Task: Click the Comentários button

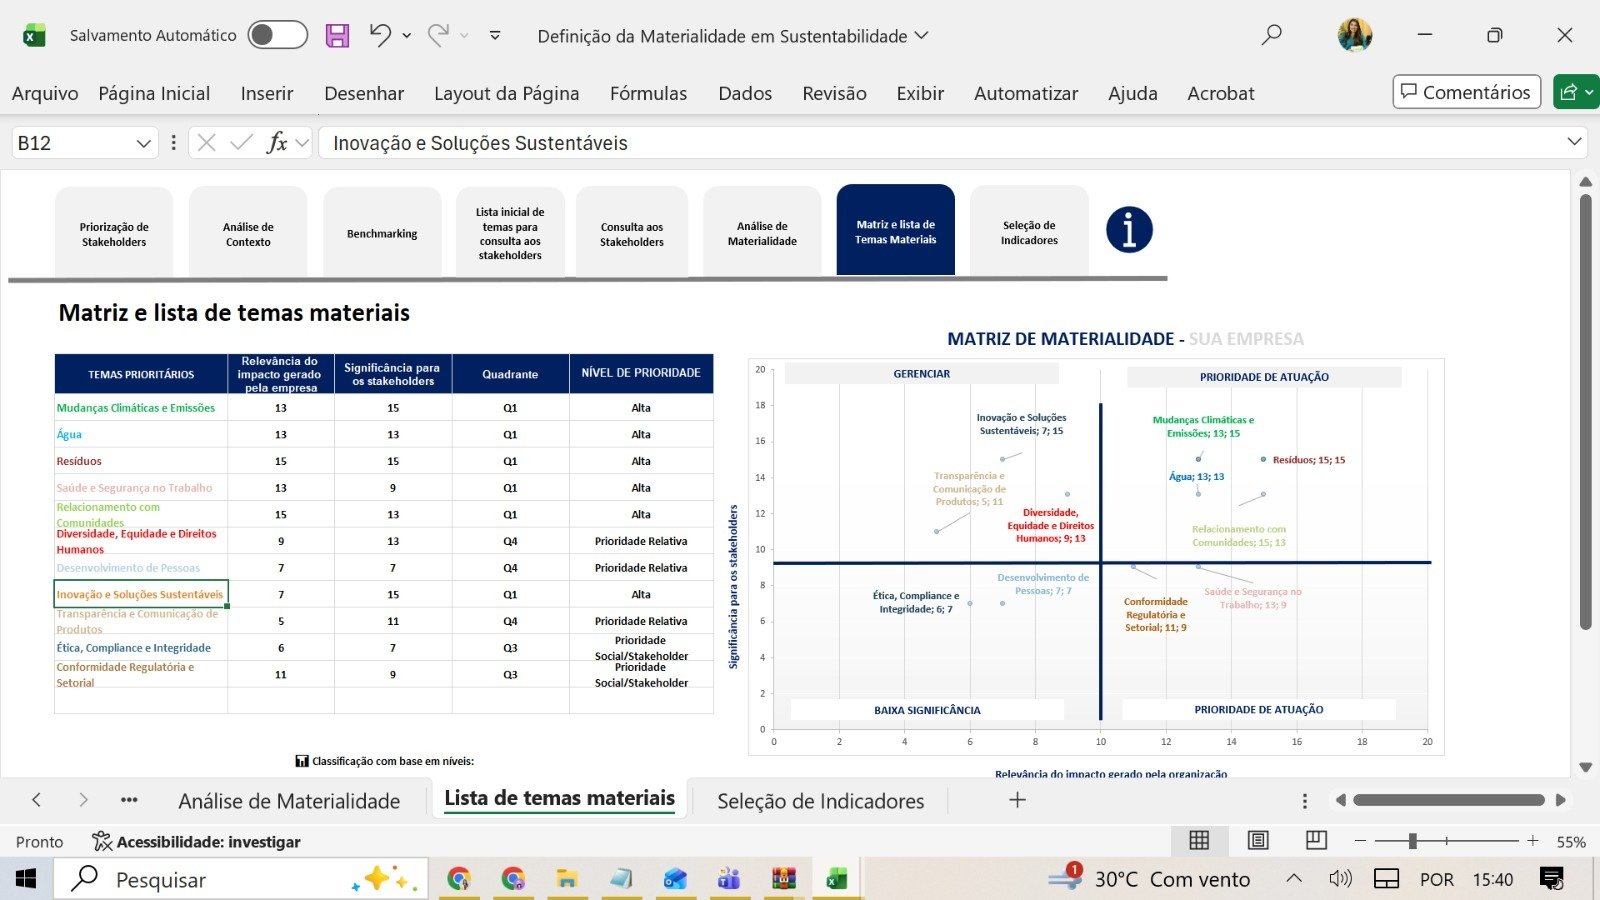Action: click(1466, 92)
